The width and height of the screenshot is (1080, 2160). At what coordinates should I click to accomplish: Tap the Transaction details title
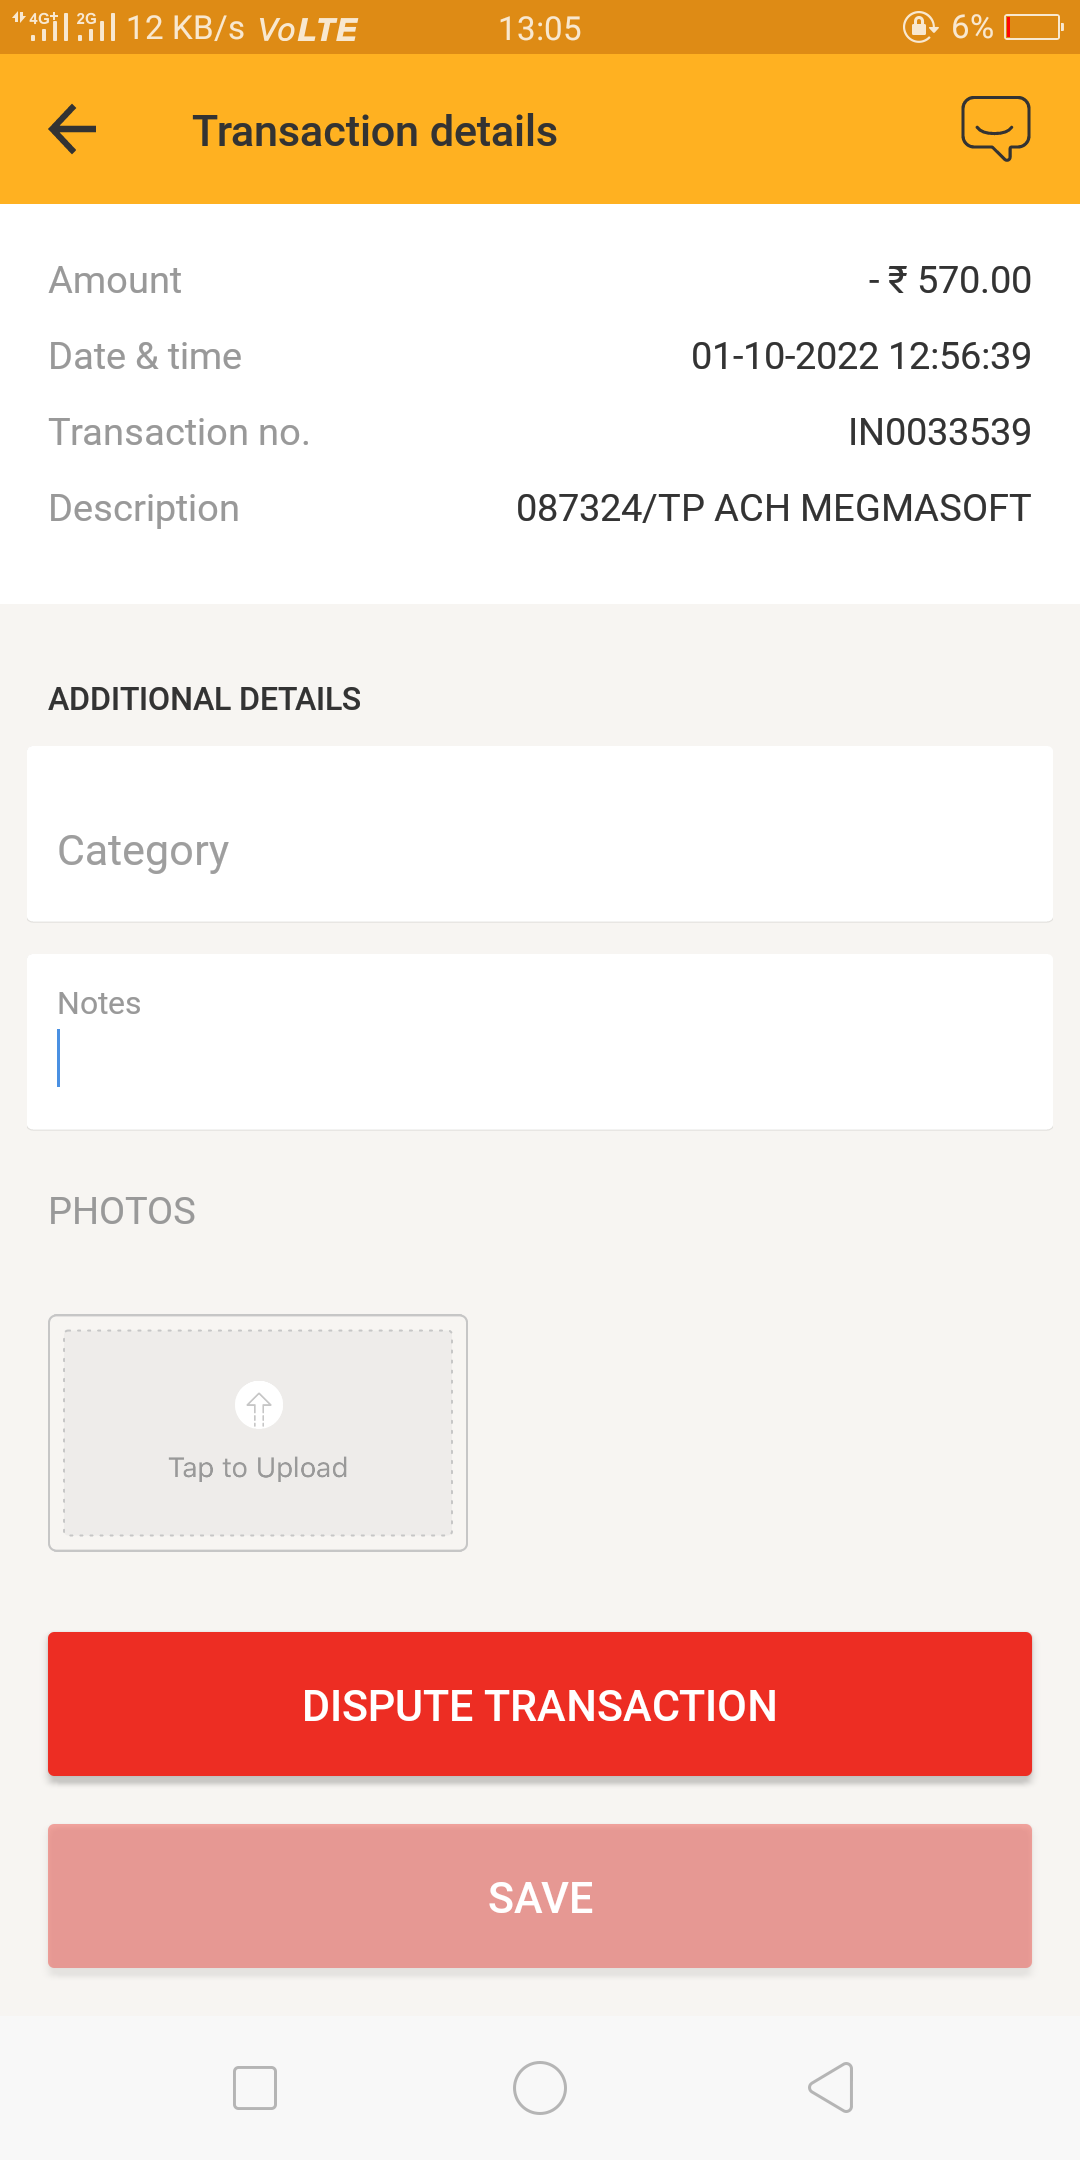375,131
